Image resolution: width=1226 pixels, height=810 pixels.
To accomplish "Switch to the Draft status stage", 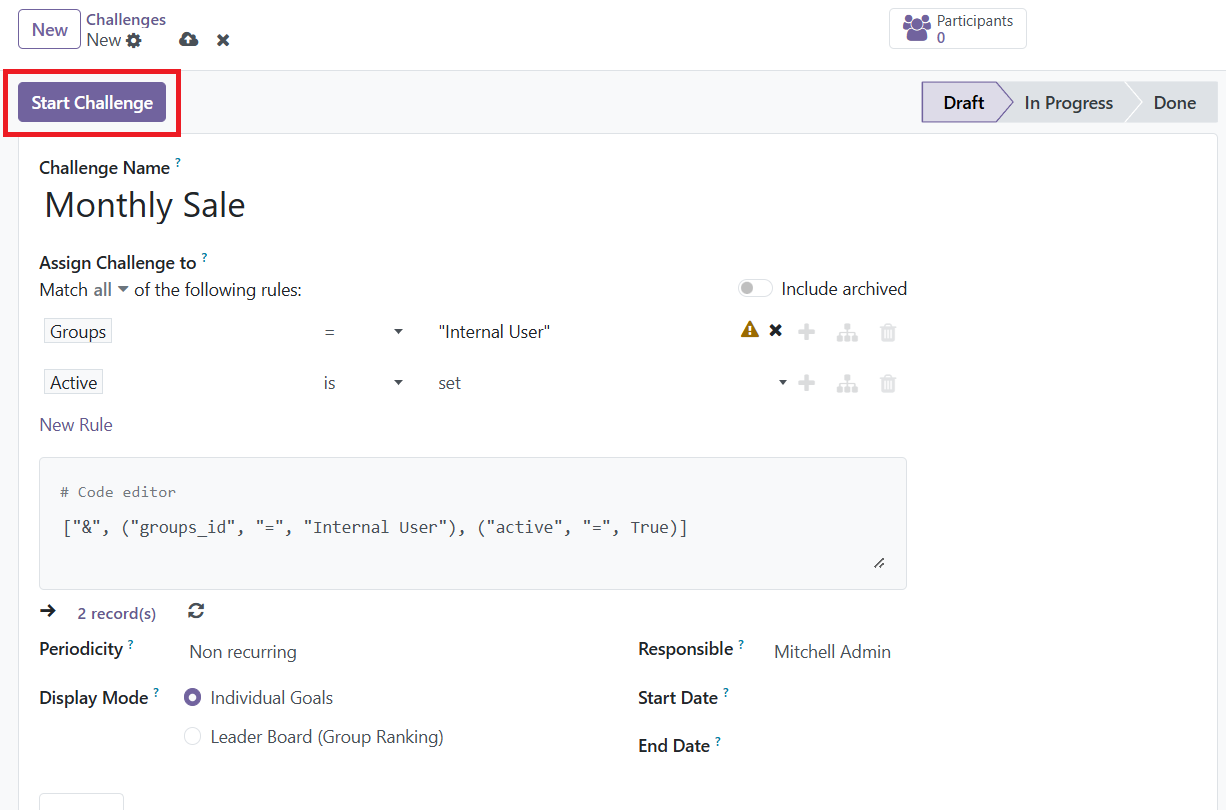I will (x=964, y=102).
